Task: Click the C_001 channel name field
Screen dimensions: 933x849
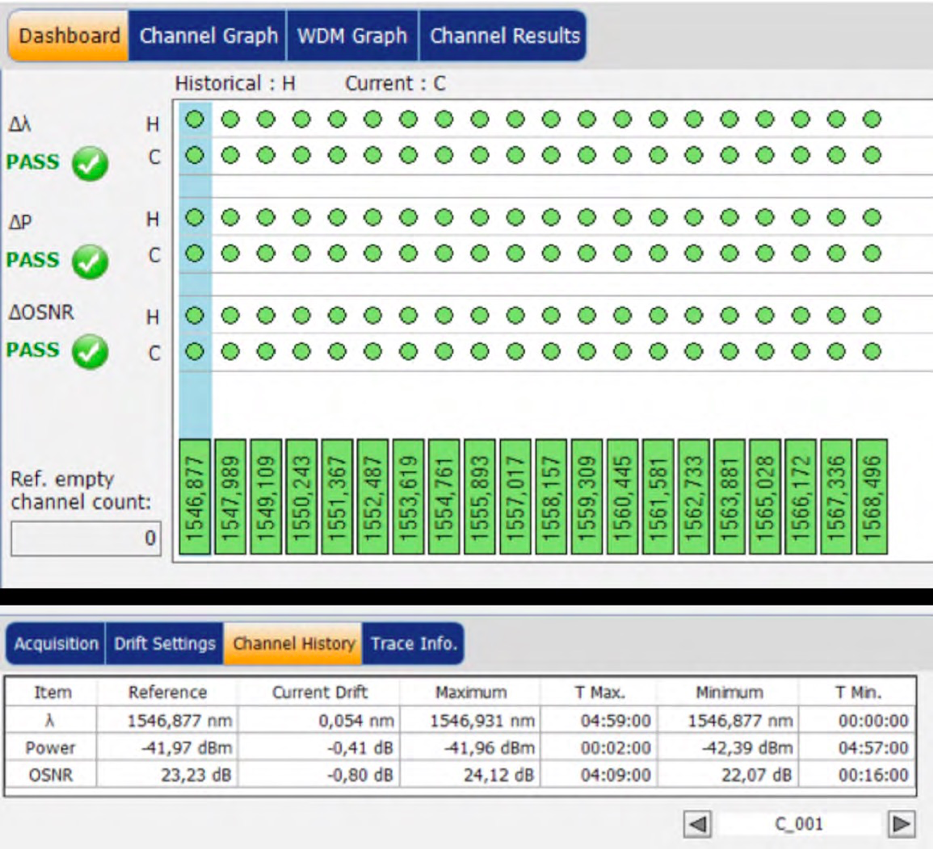Action: (799, 824)
